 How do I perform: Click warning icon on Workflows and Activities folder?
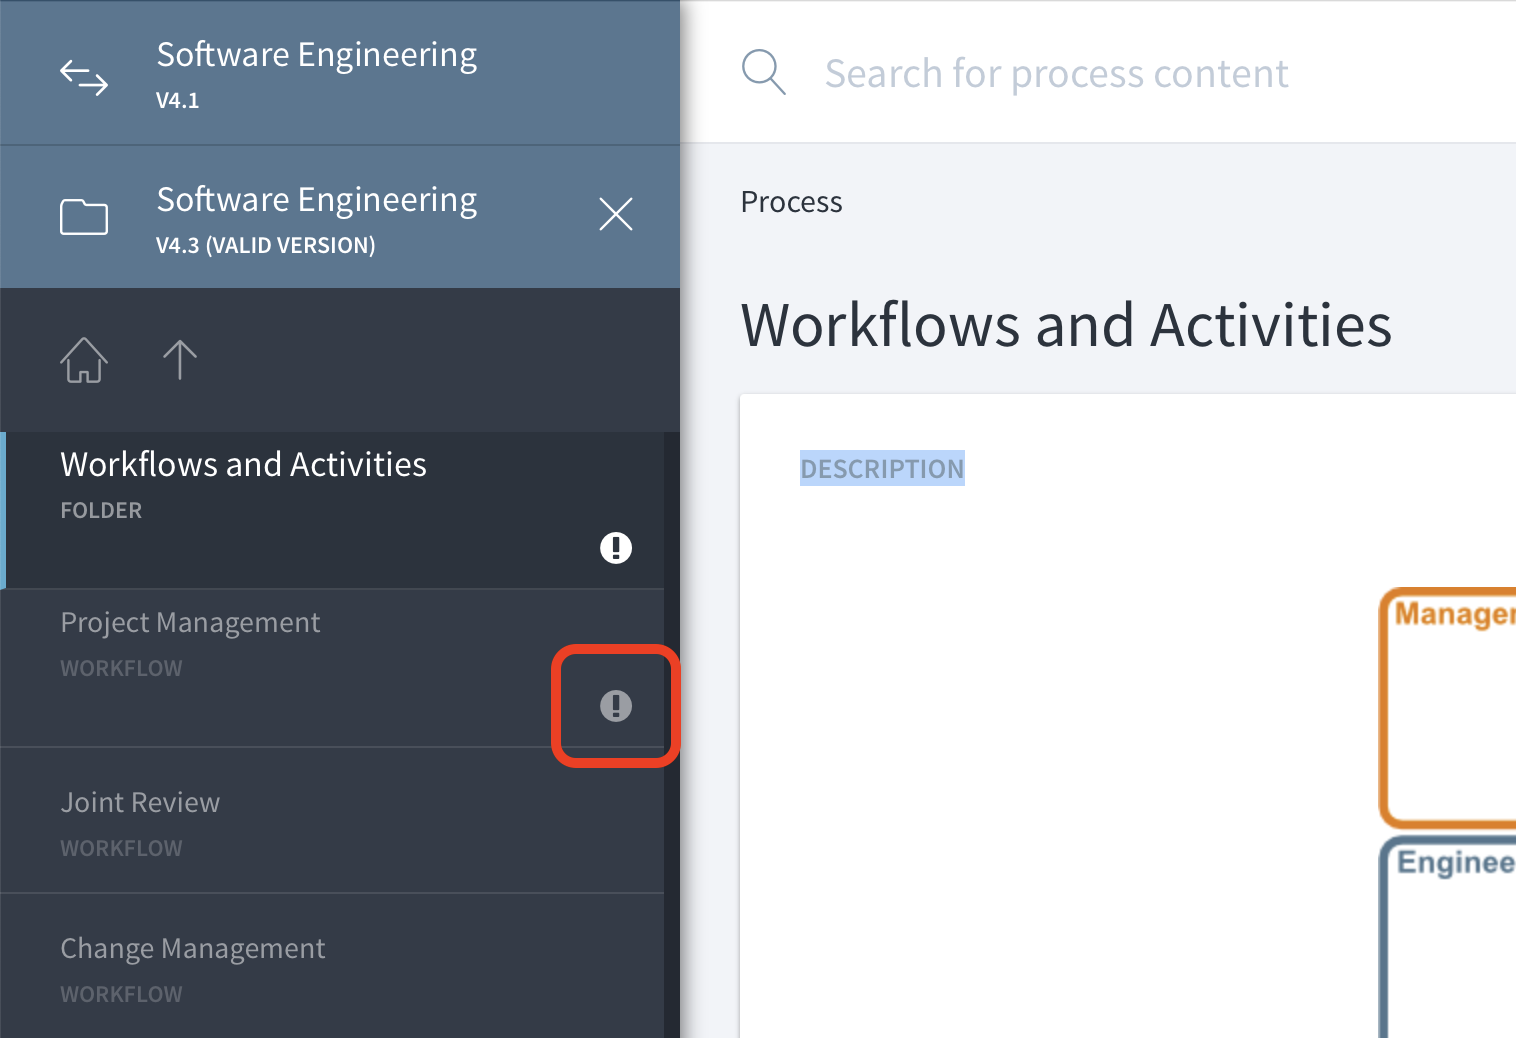[x=616, y=547]
